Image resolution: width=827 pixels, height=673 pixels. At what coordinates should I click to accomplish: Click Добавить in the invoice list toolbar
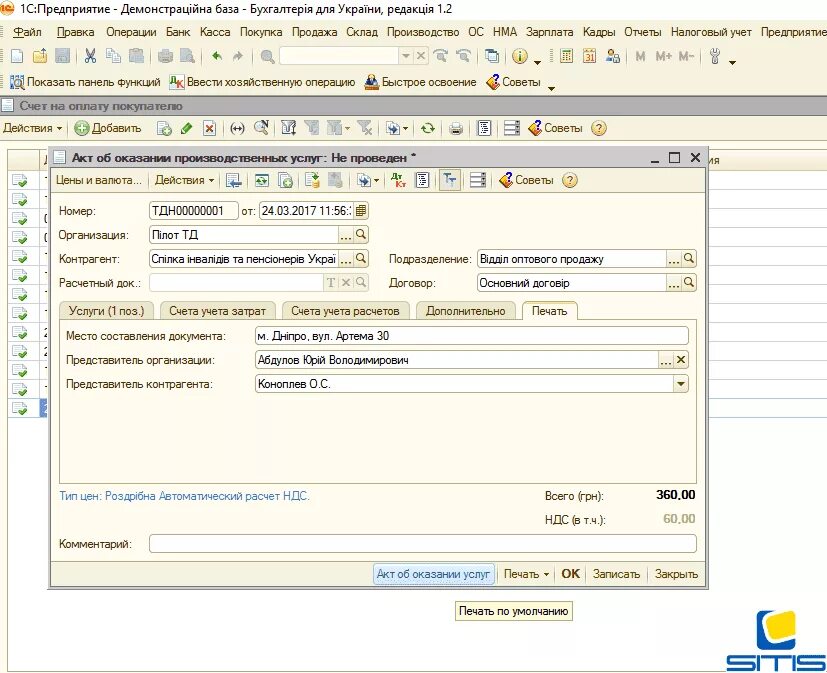tap(108, 128)
